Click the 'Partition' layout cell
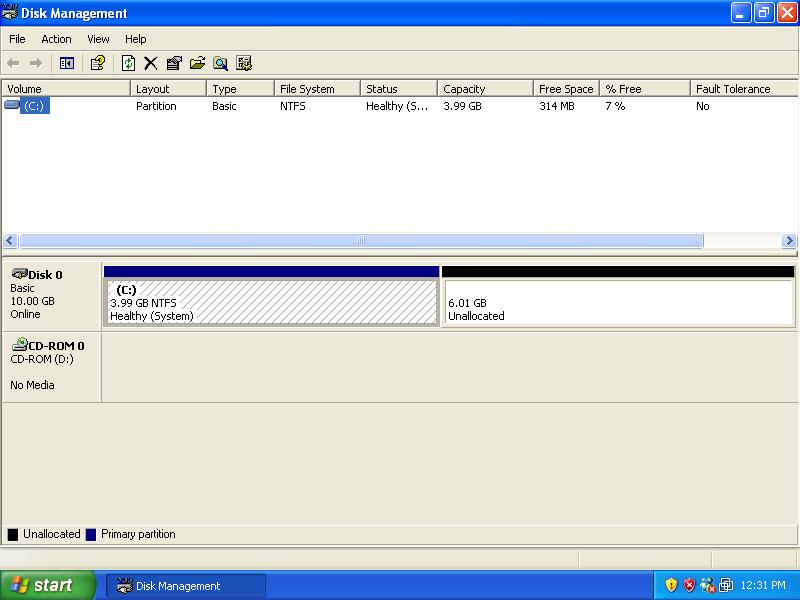Viewport: 800px width, 600px height. pyautogui.click(x=156, y=106)
